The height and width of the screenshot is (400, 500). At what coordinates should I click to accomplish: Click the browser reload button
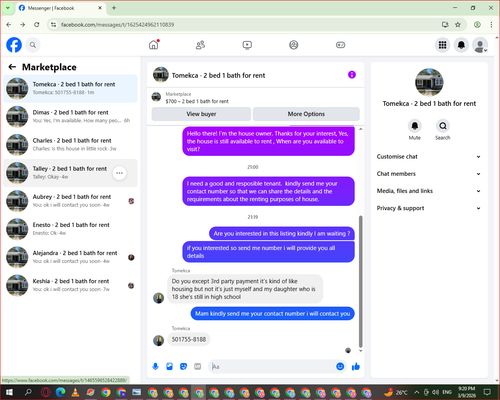pyautogui.click(x=37, y=24)
